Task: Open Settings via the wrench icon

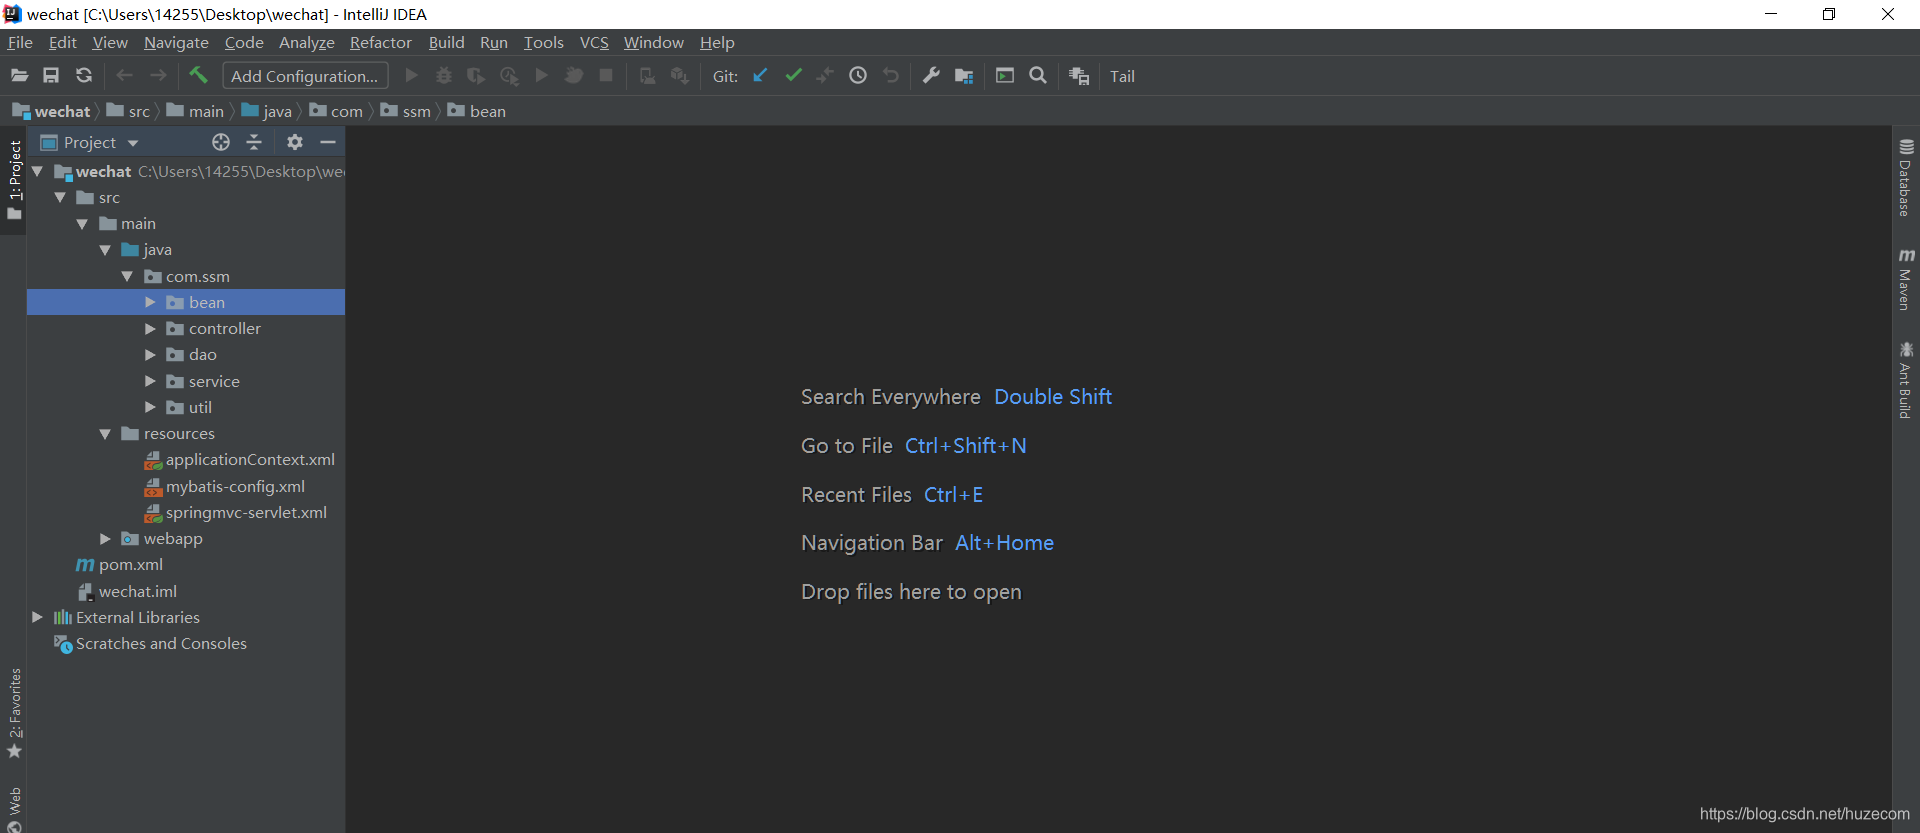Action: coord(931,76)
